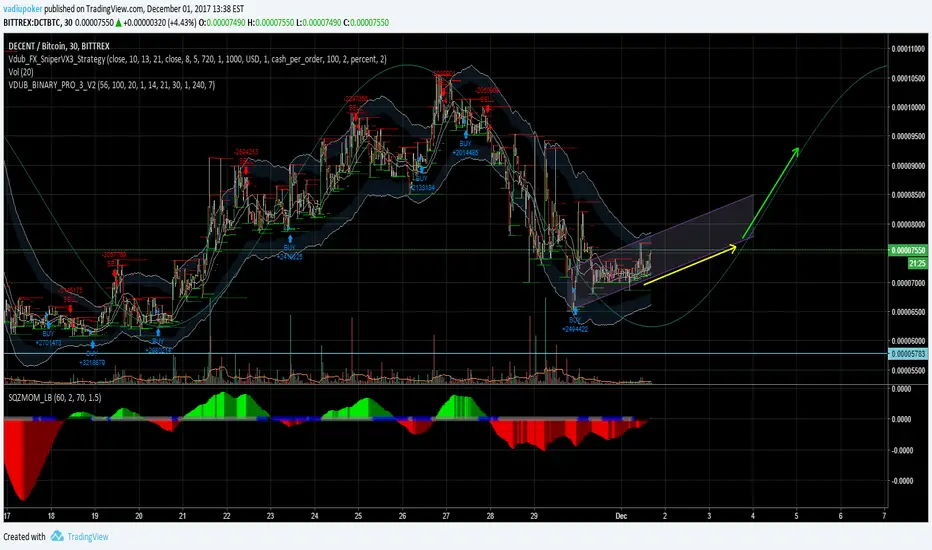This screenshot has width=932, height=550.
Task: Click the 21:25 bar countdown label
Action: click(917, 263)
